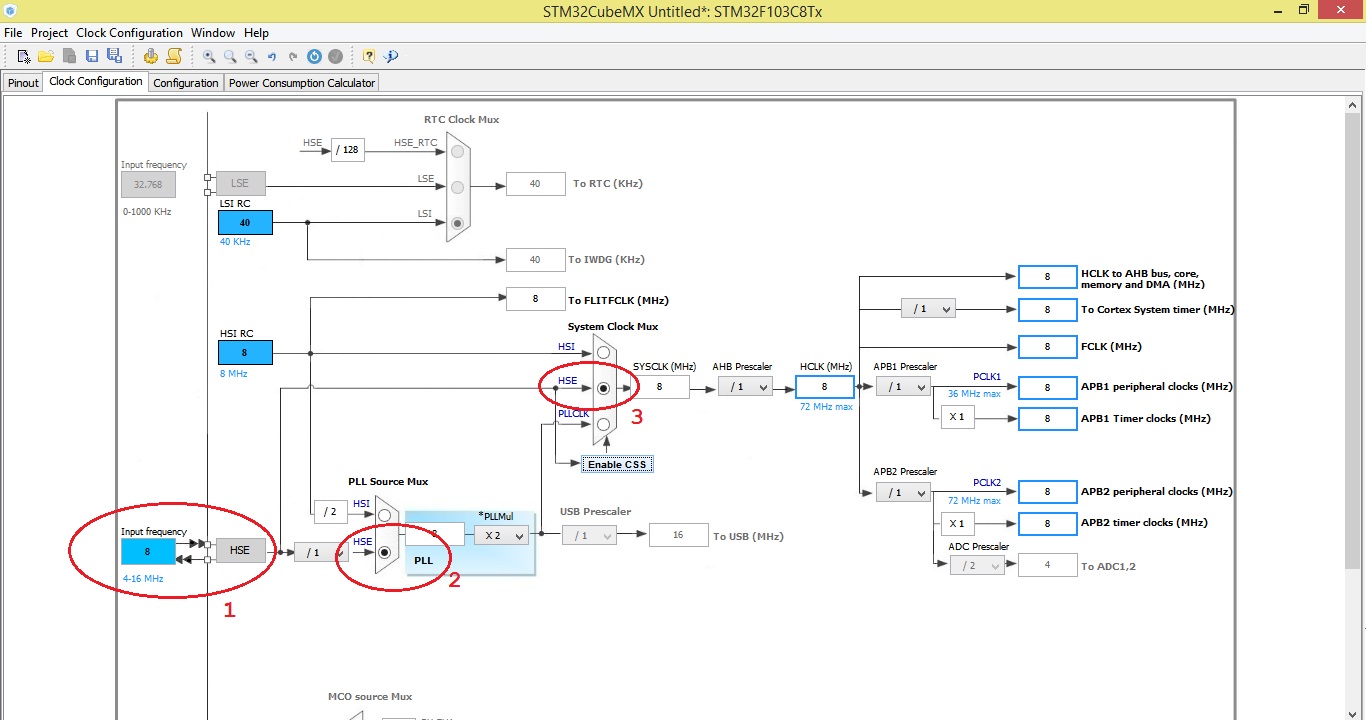The width and height of the screenshot is (1372, 720).
Task: Open the Load Project folder icon
Action: coord(46,56)
